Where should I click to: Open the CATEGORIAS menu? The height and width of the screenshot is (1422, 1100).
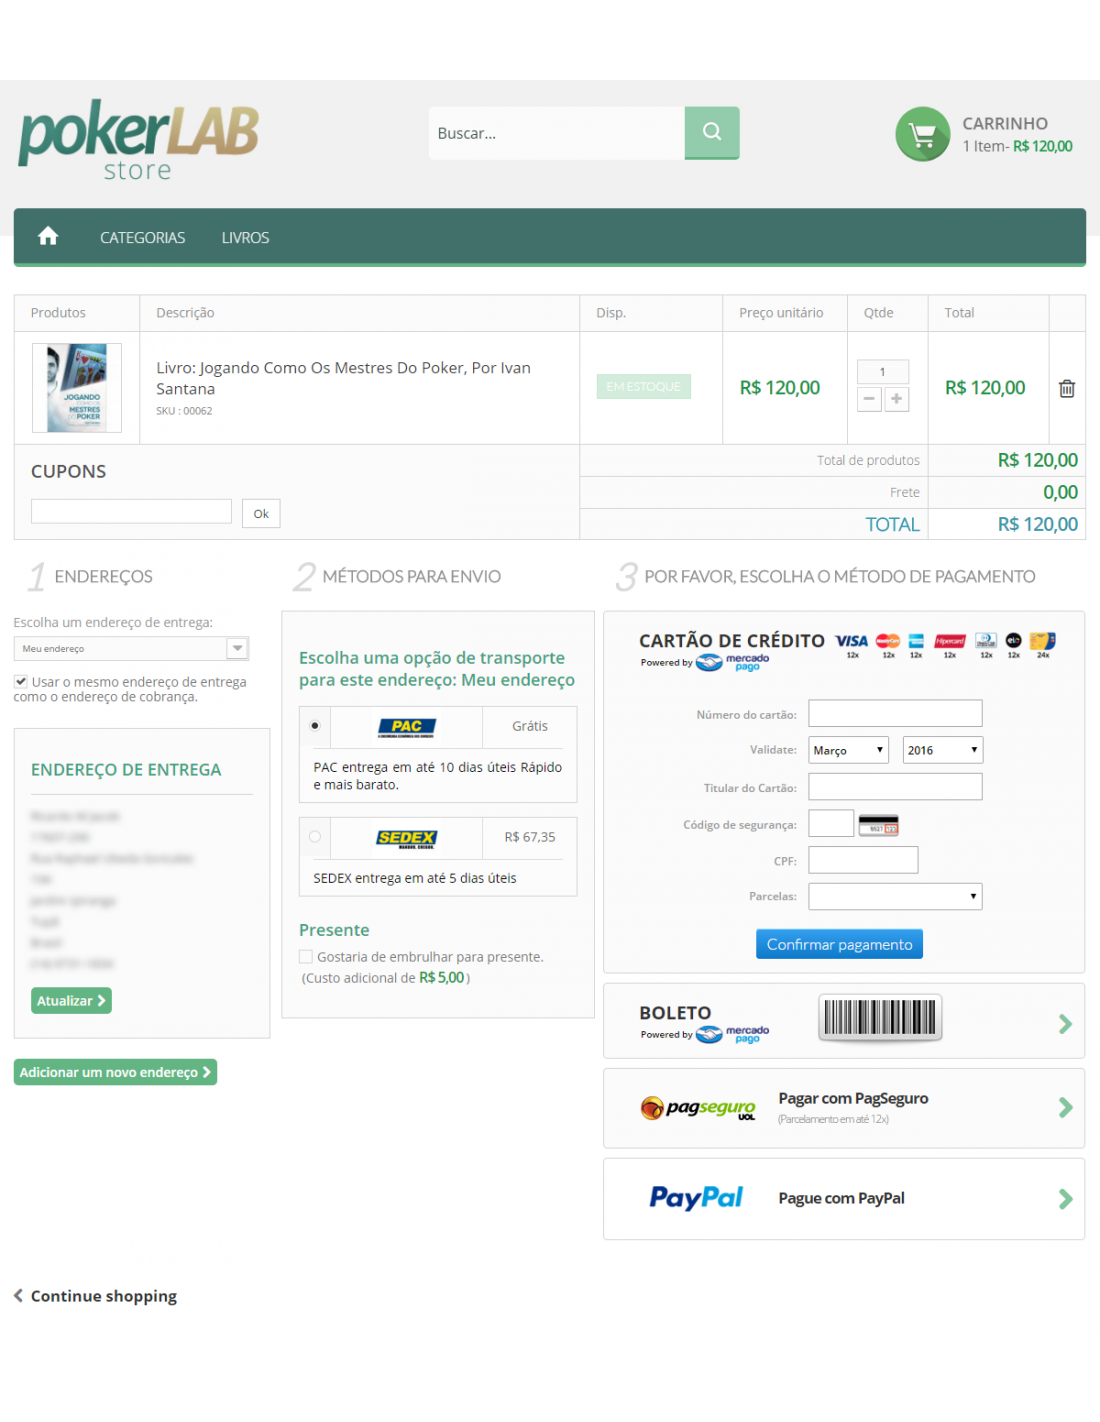tap(142, 237)
